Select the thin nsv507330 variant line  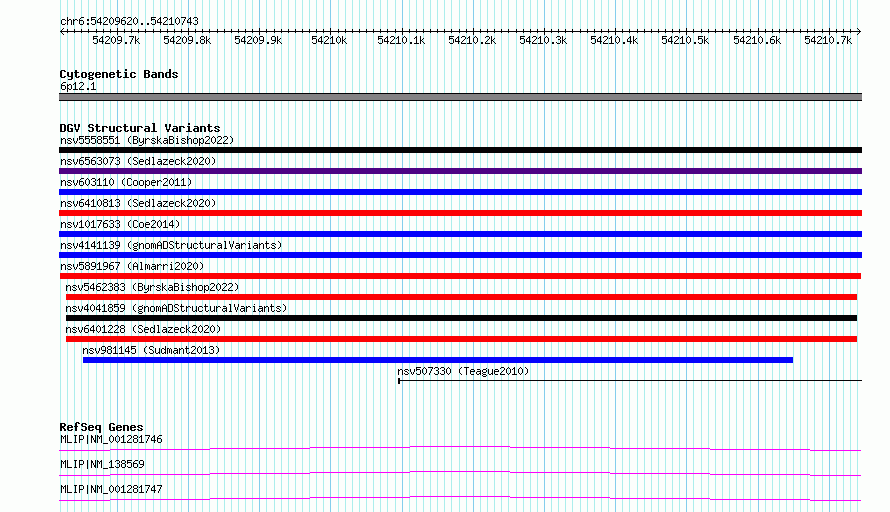(630, 381)
